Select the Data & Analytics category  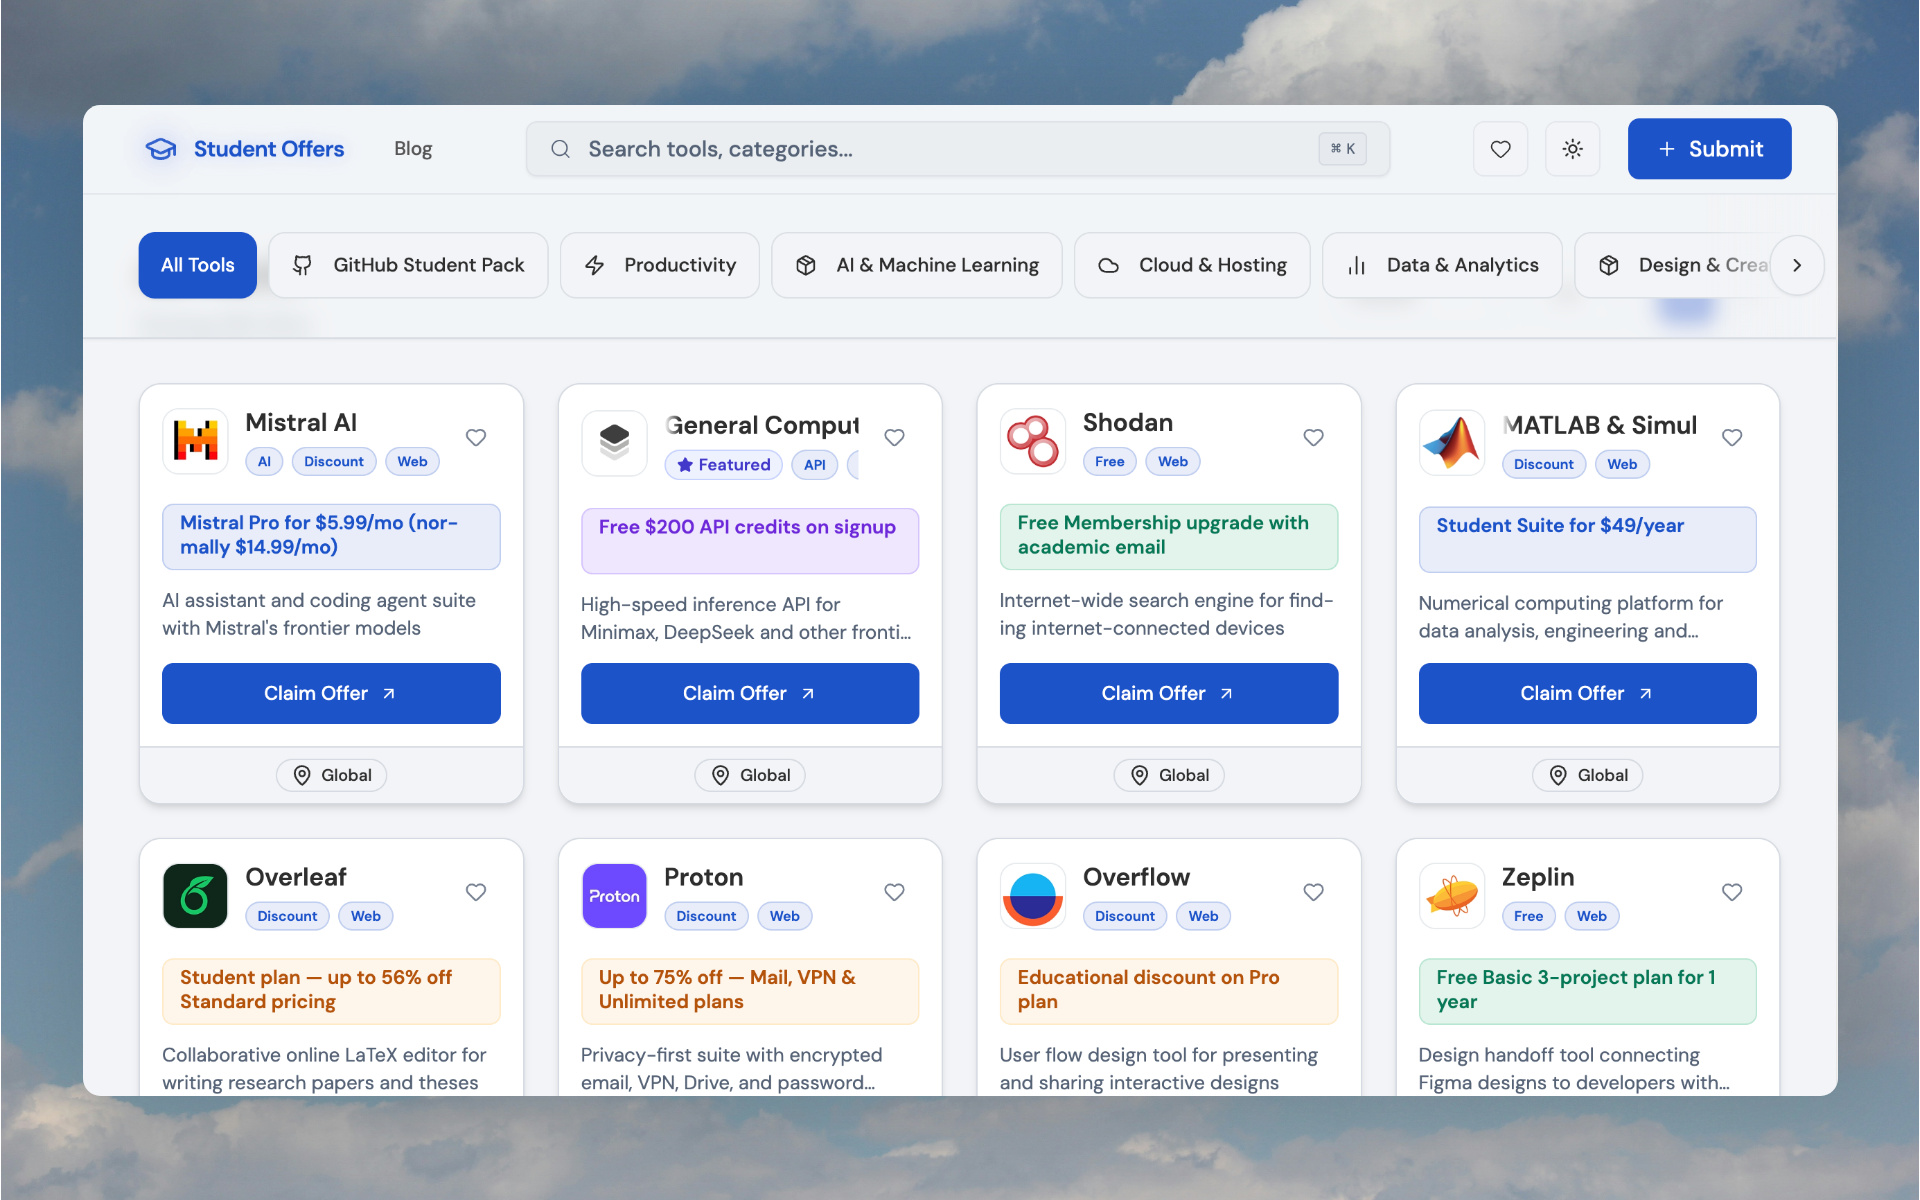point(1442,265)
